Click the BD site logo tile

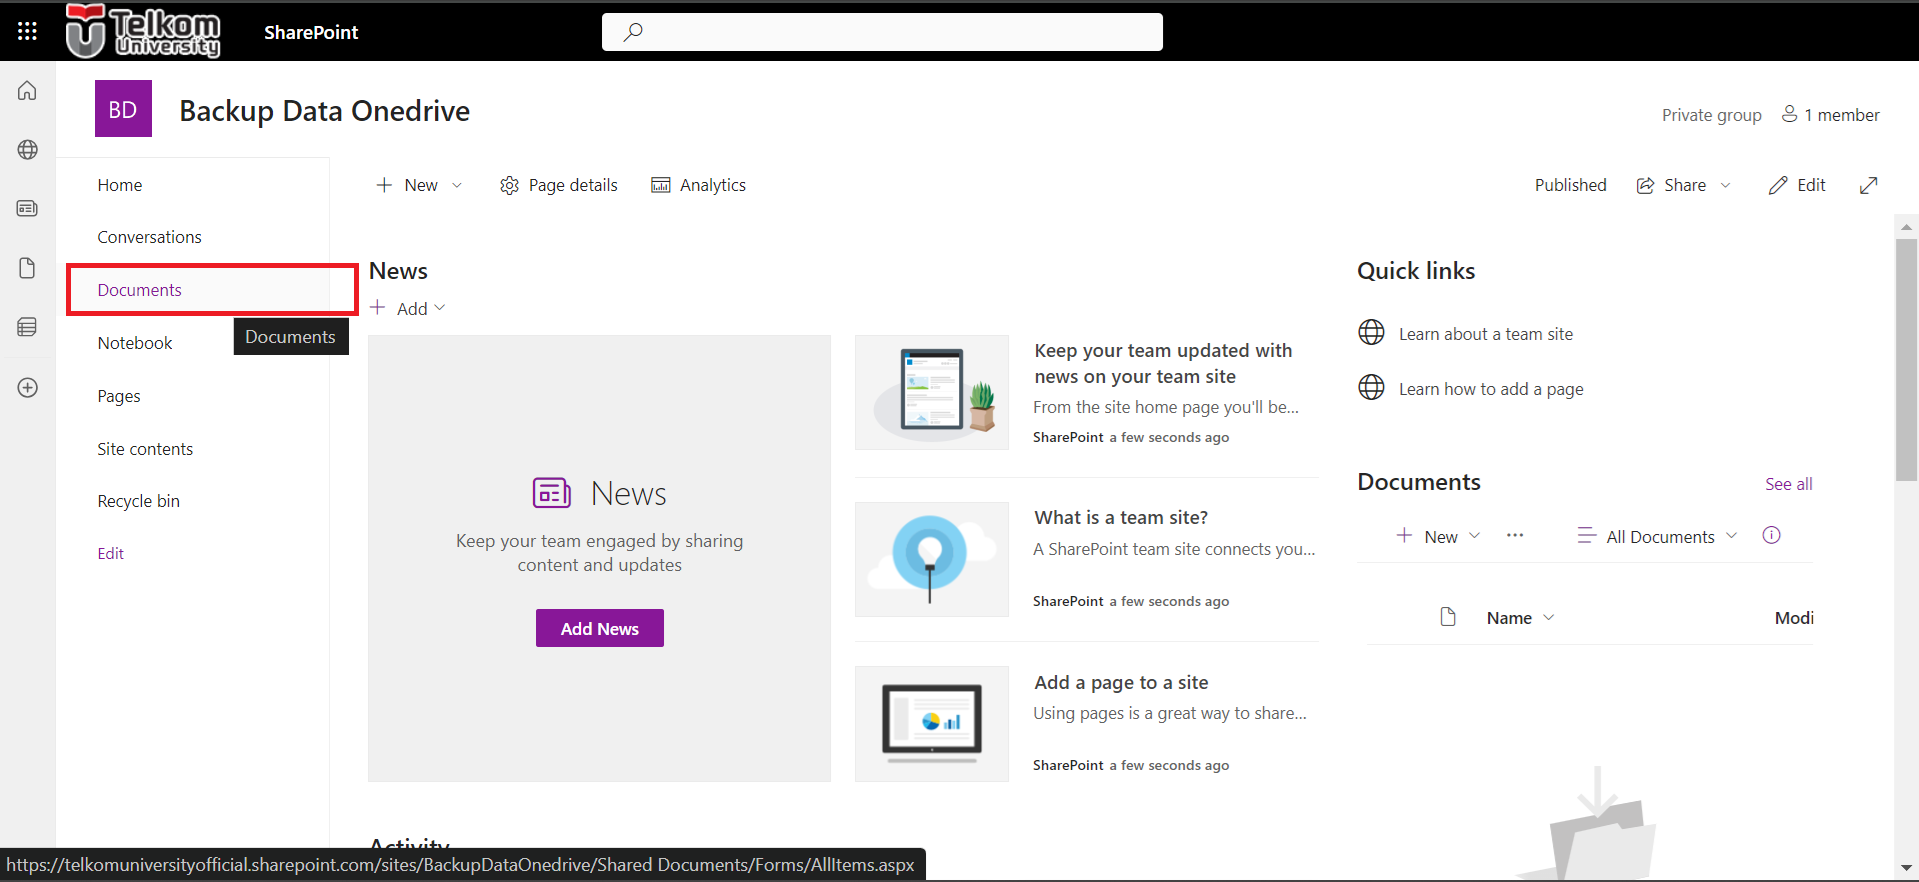123,109
